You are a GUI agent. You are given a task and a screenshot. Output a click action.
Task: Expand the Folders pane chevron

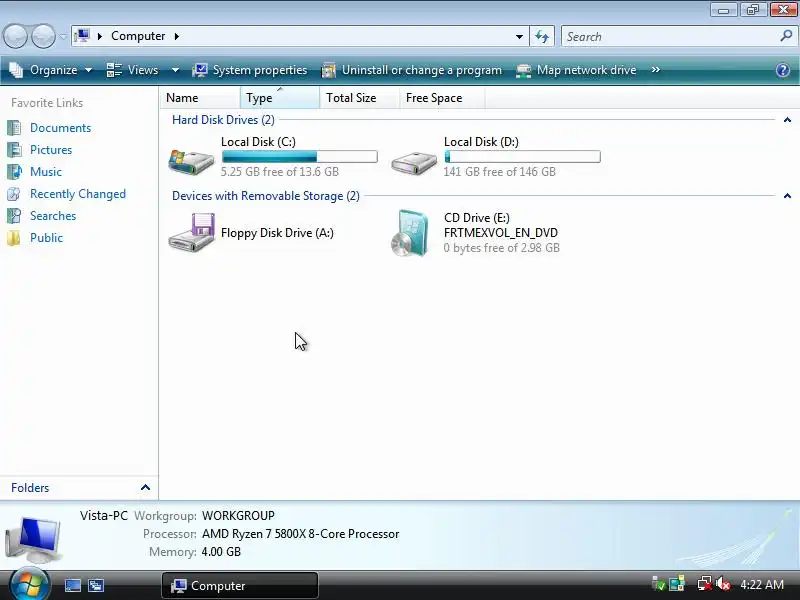(145, 488)
